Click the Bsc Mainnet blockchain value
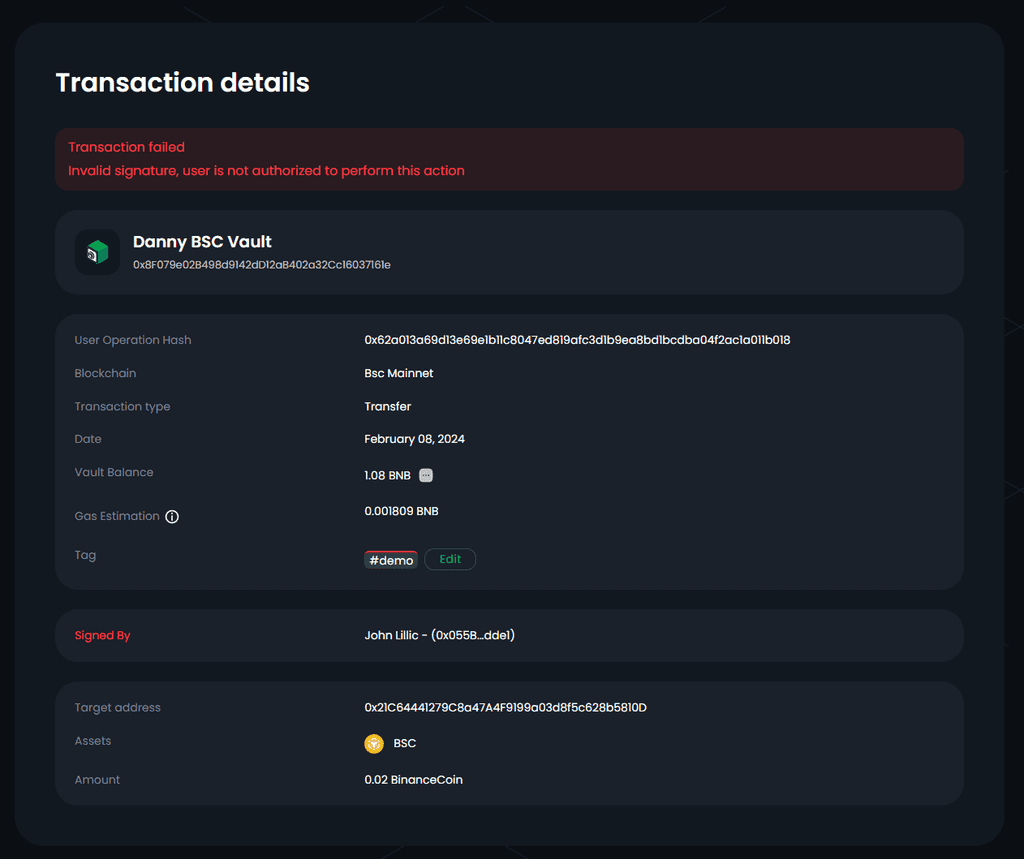The height and width of the screenshot is (859, 1024). point(399,373)
